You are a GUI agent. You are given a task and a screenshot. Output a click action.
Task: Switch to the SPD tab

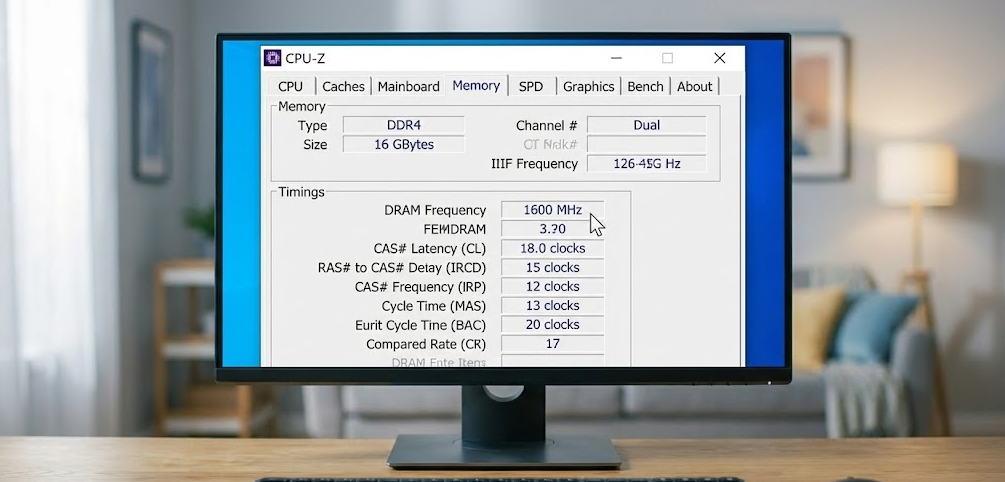click(531, 86)
